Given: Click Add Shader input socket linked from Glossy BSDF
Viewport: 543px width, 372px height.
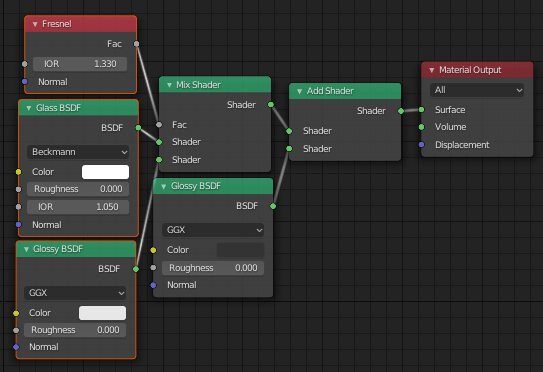Looking at the screenshot, I should click(289, 149).
